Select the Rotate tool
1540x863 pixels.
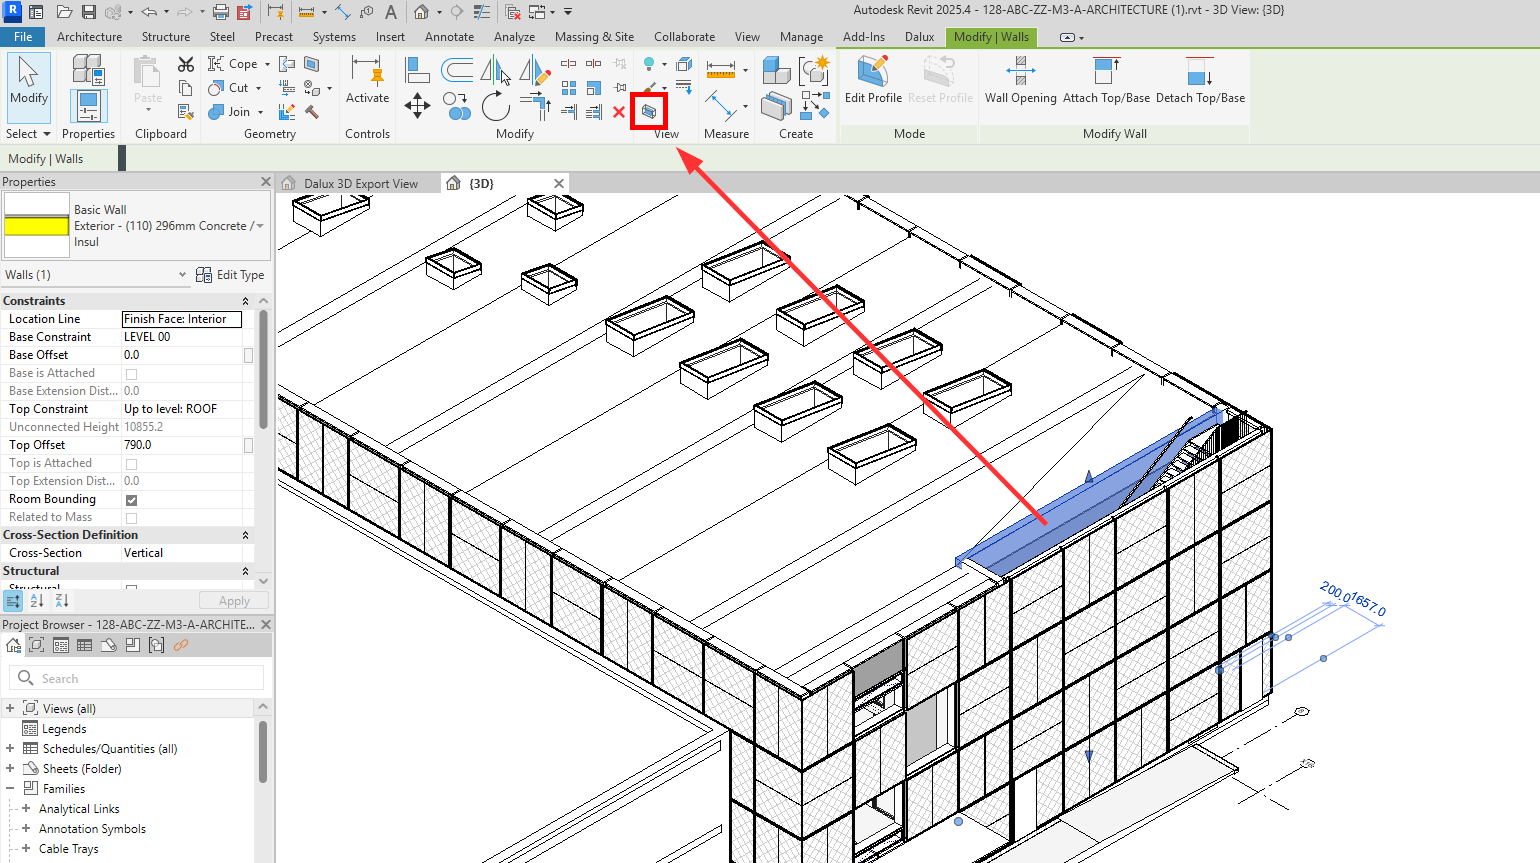pyautogui.click(x=495, y=106)
